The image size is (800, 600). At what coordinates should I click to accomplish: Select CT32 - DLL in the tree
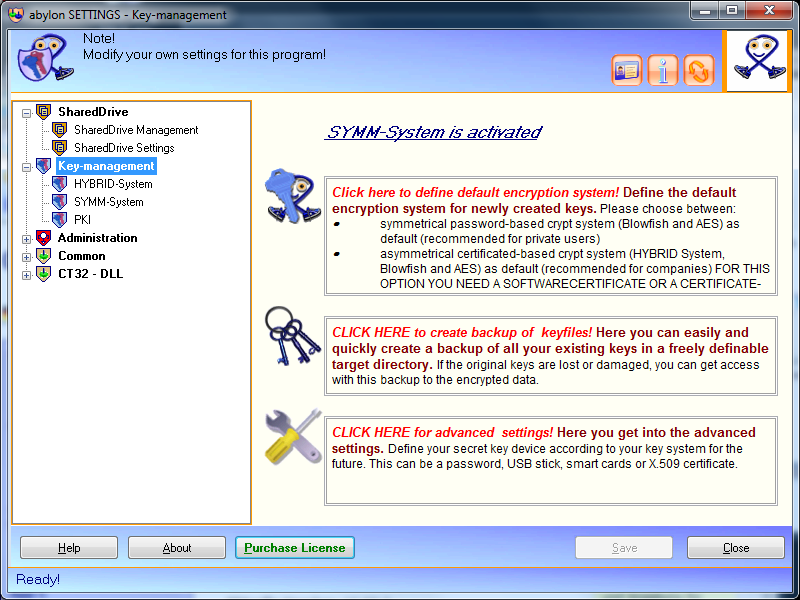click(90, 274)
